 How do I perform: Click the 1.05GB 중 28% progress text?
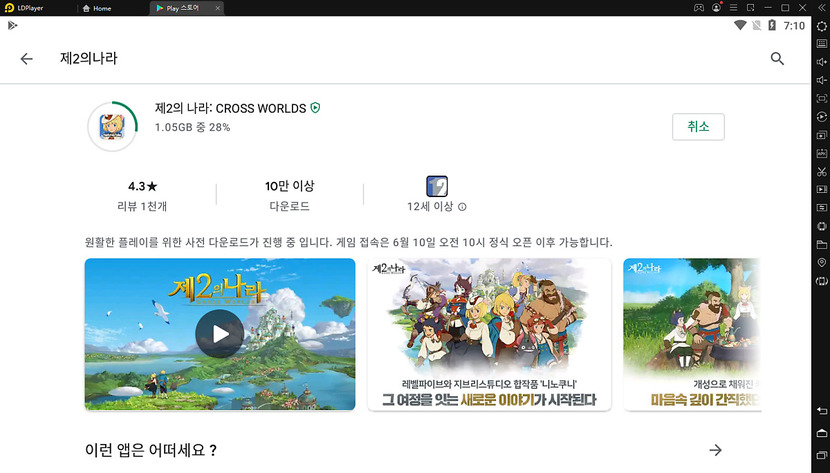pos(193,128)
